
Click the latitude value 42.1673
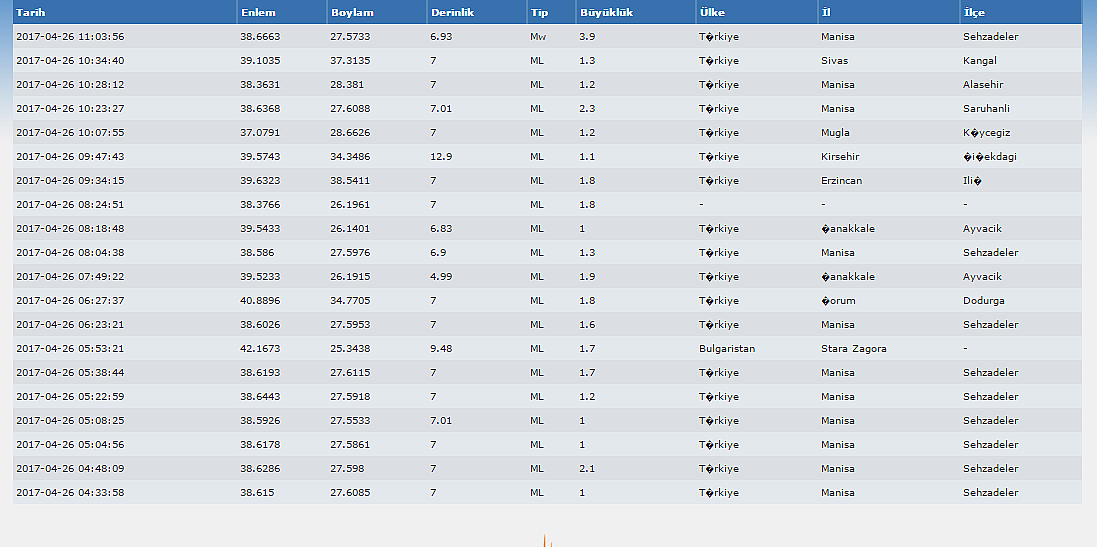coord(260,348)
